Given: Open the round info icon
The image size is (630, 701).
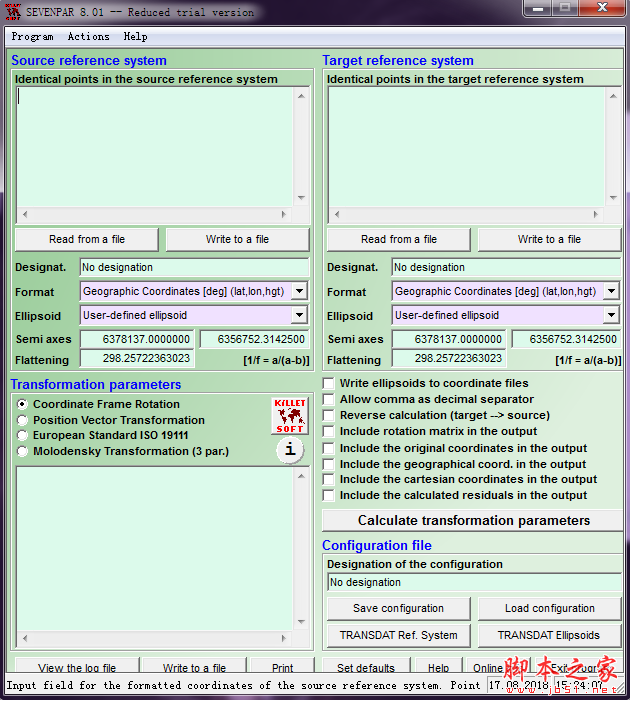Looking at the screenshot, I should click(x=289, y=450).
